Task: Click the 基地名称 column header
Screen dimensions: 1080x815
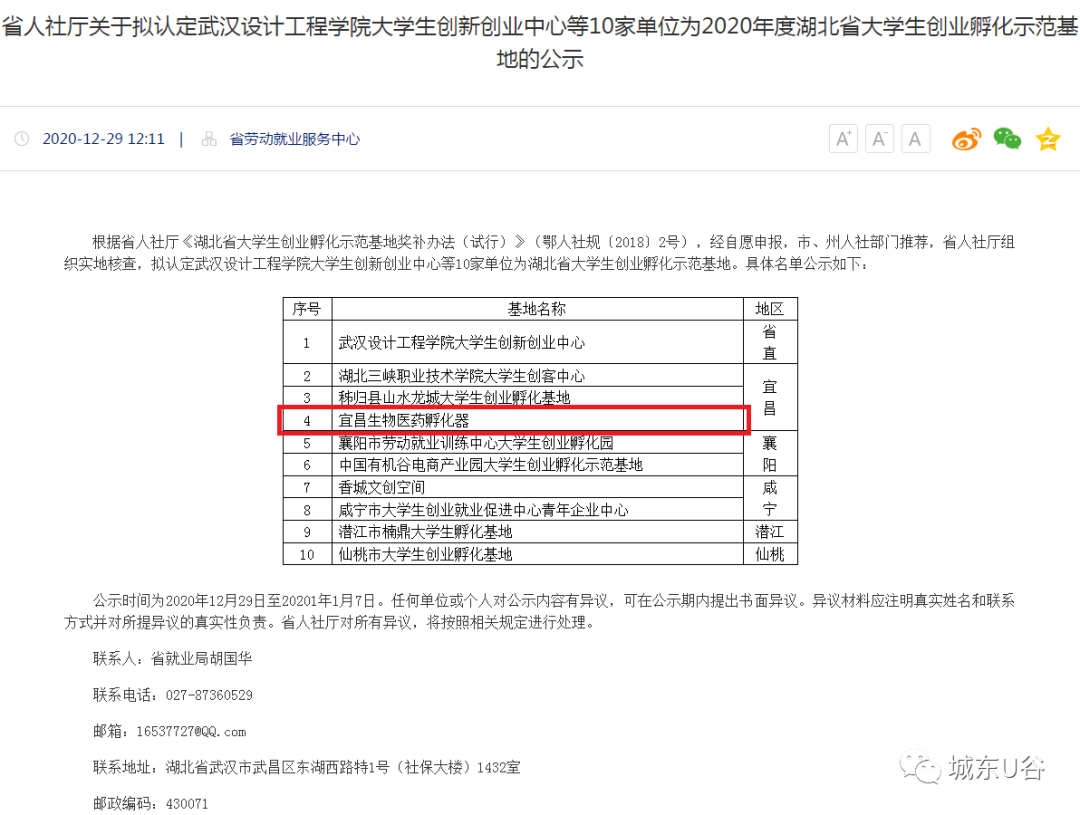Action: click(x=537, y=309)
